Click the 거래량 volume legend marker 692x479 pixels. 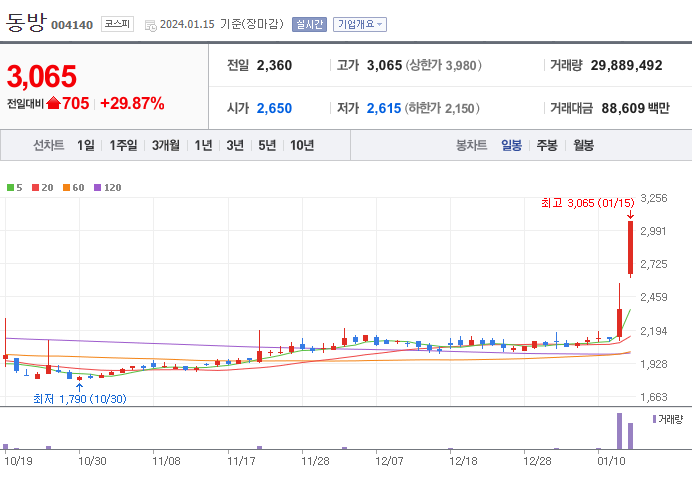click(x=654, y=419)
